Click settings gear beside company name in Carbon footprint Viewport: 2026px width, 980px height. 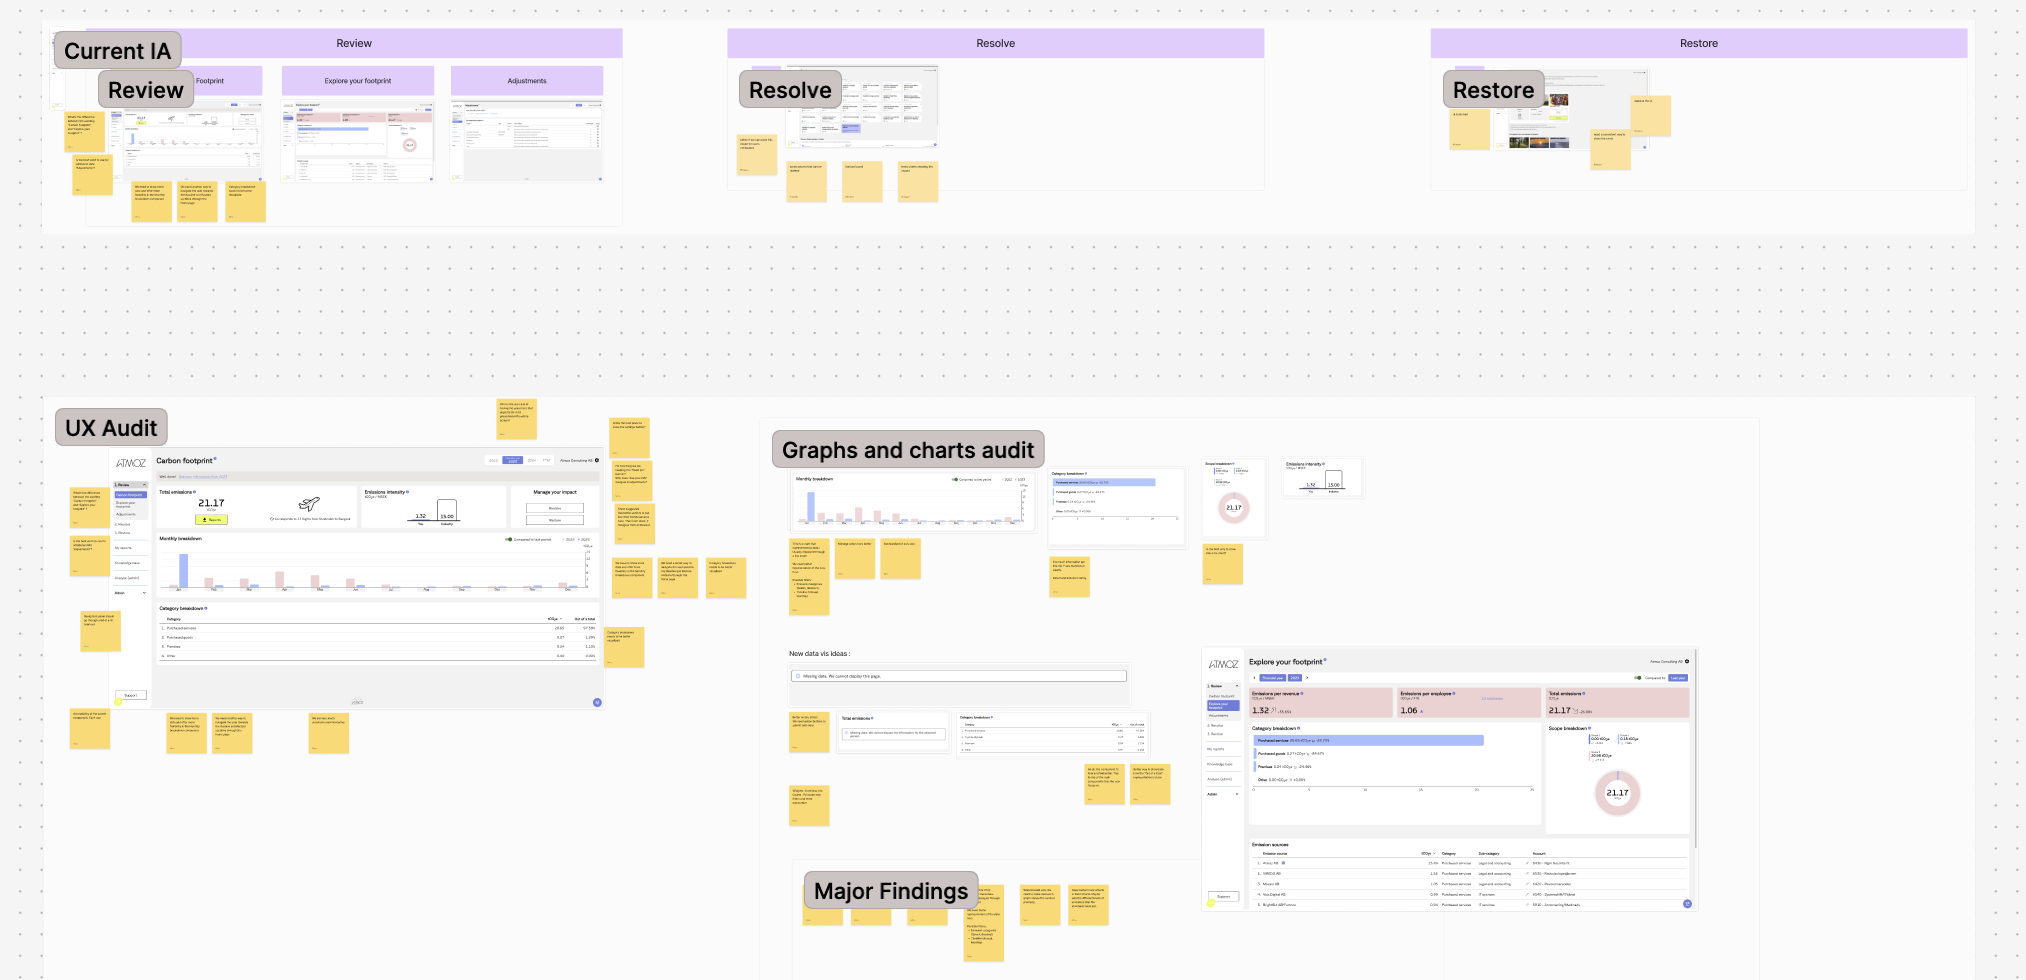coord(597,461)
